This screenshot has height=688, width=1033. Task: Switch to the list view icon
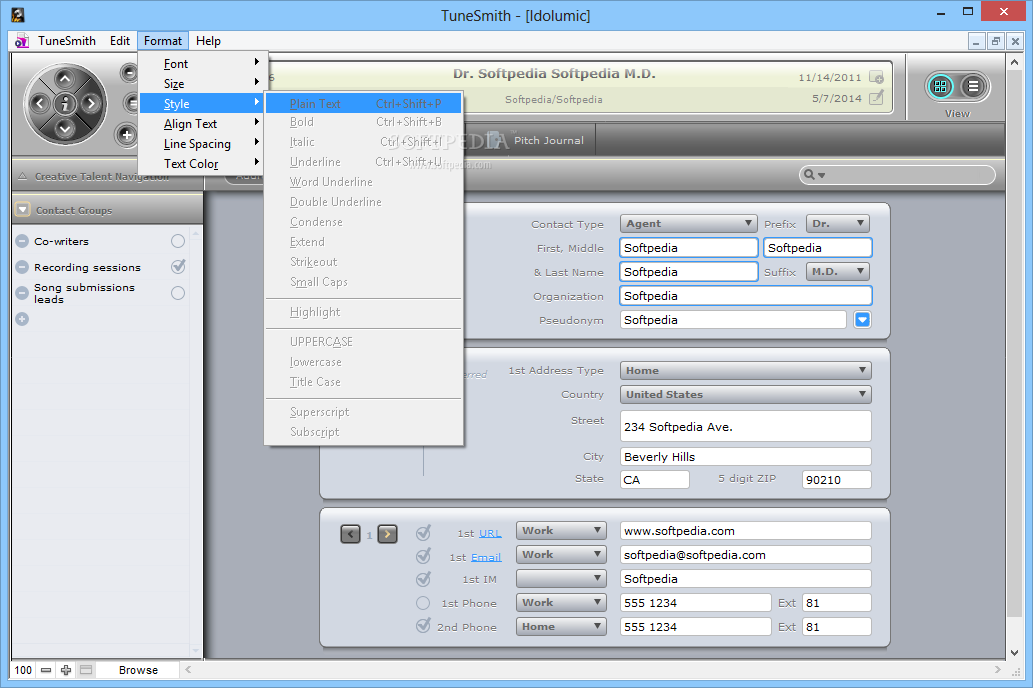[x=973, y=86]
